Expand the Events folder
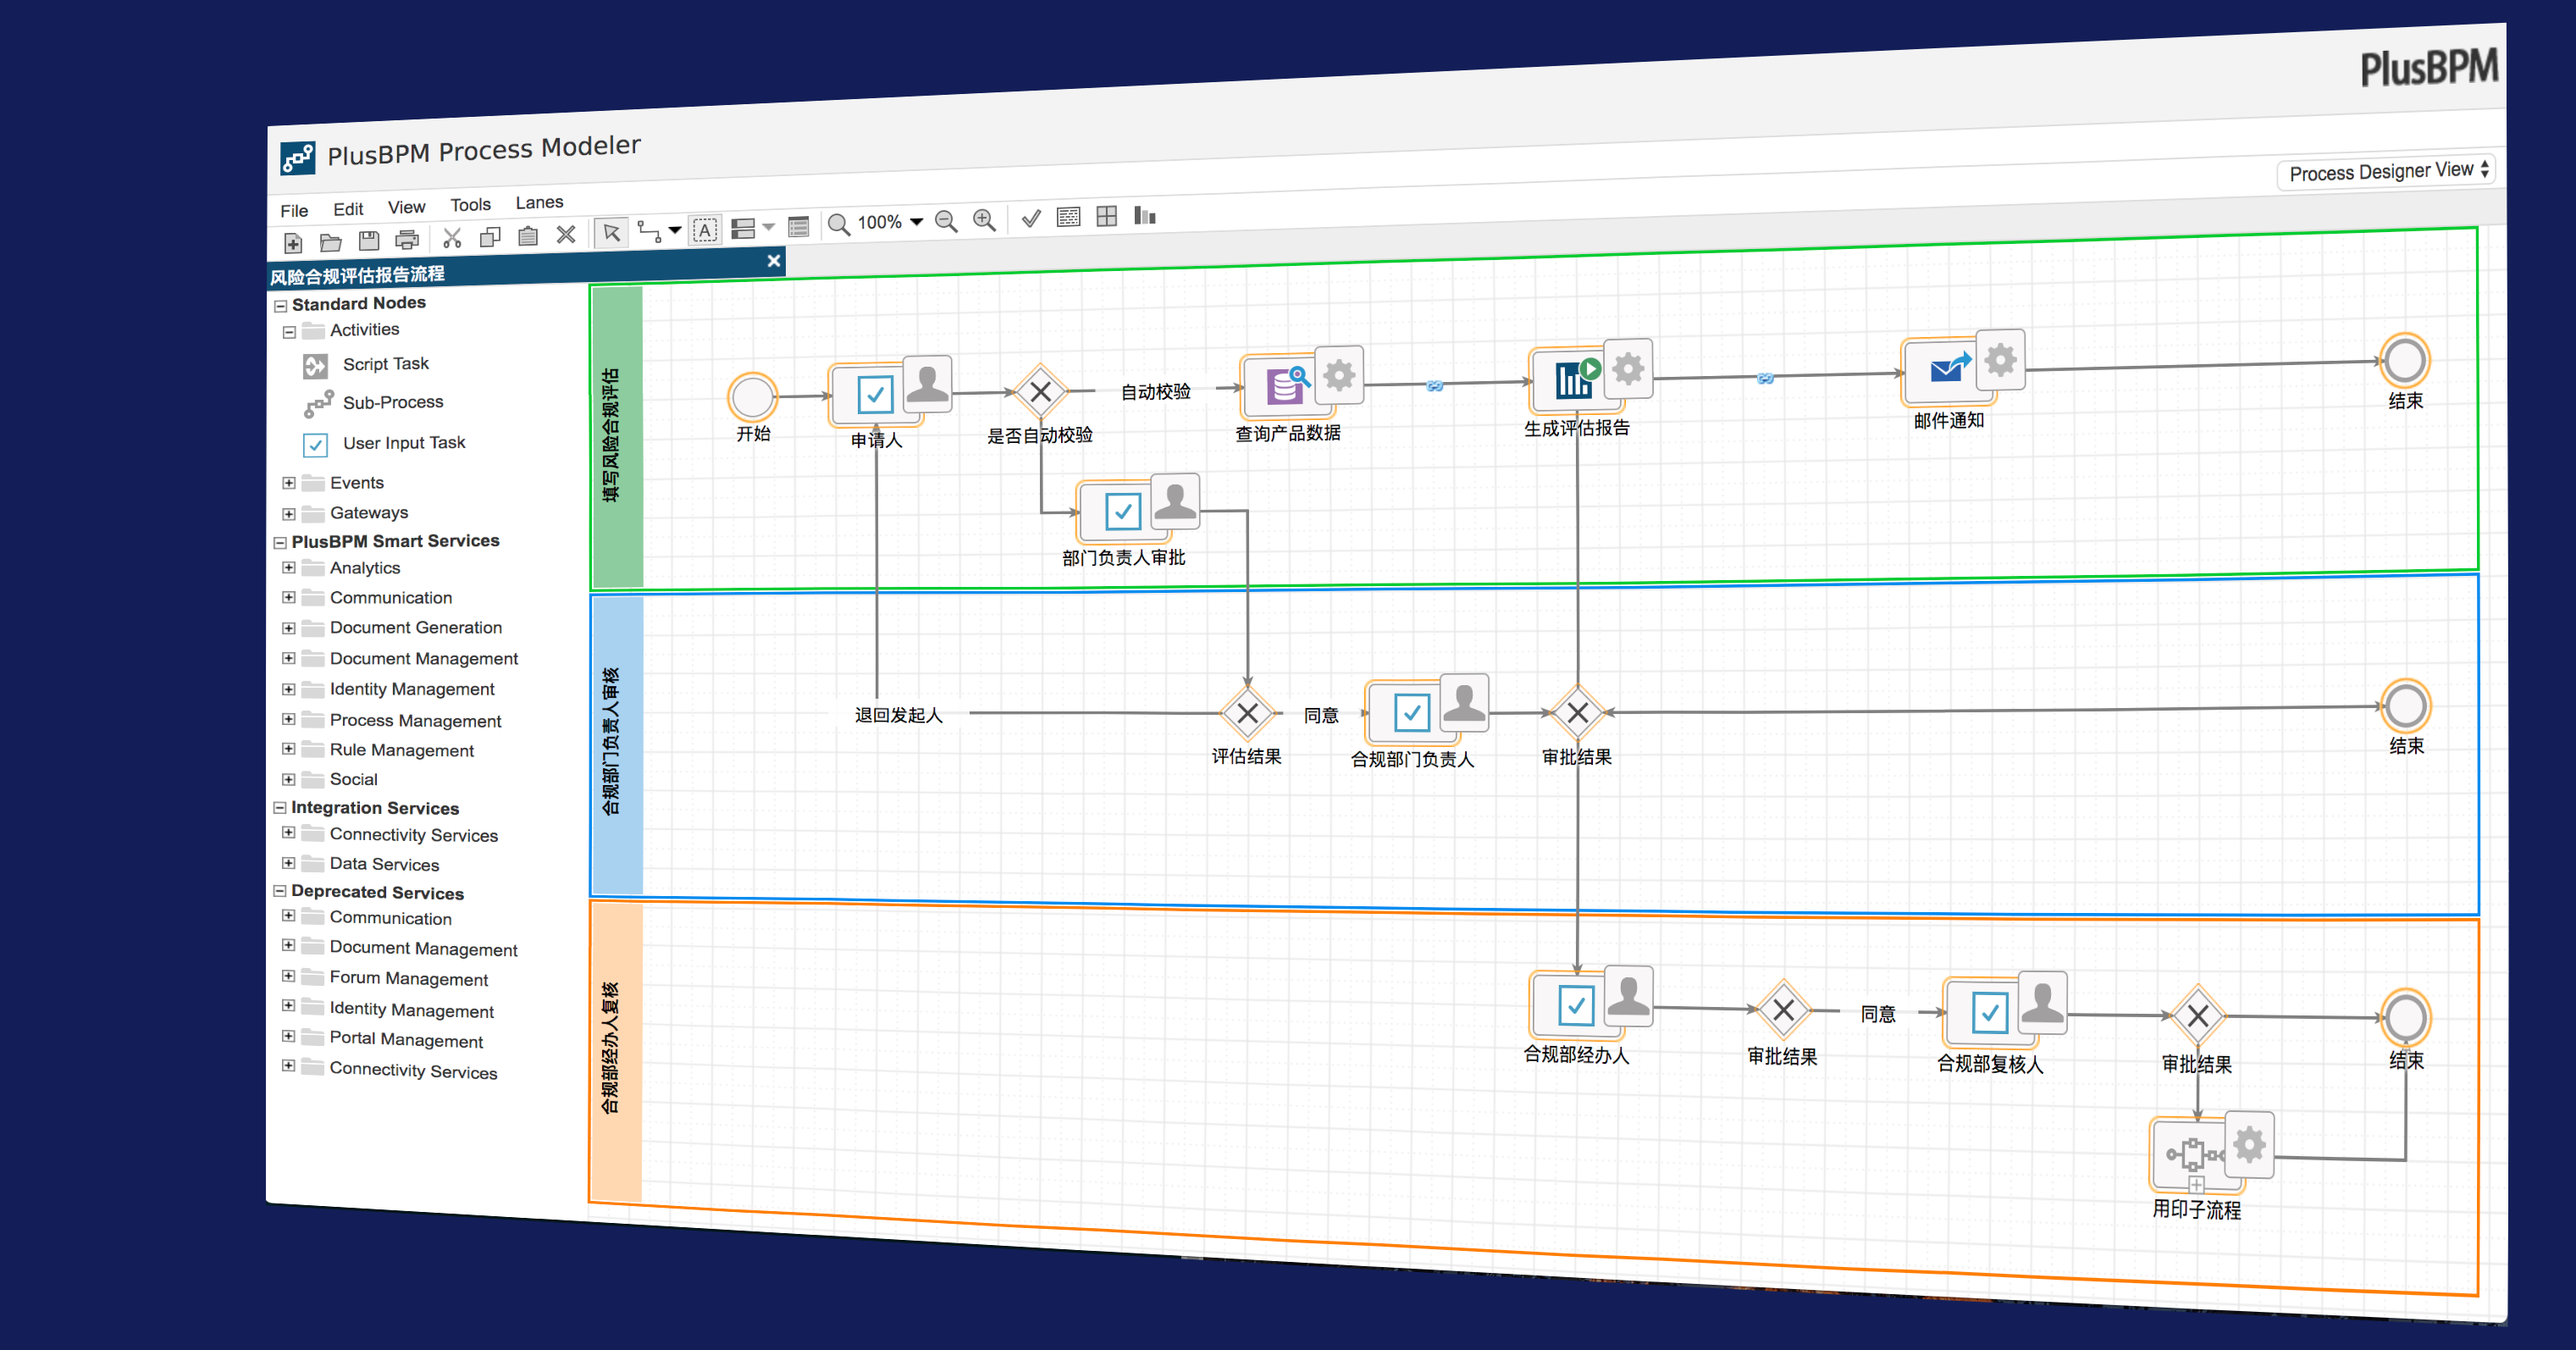Image resolution: width=2576 pixels, height=1350 pixels. pos(289,483)
